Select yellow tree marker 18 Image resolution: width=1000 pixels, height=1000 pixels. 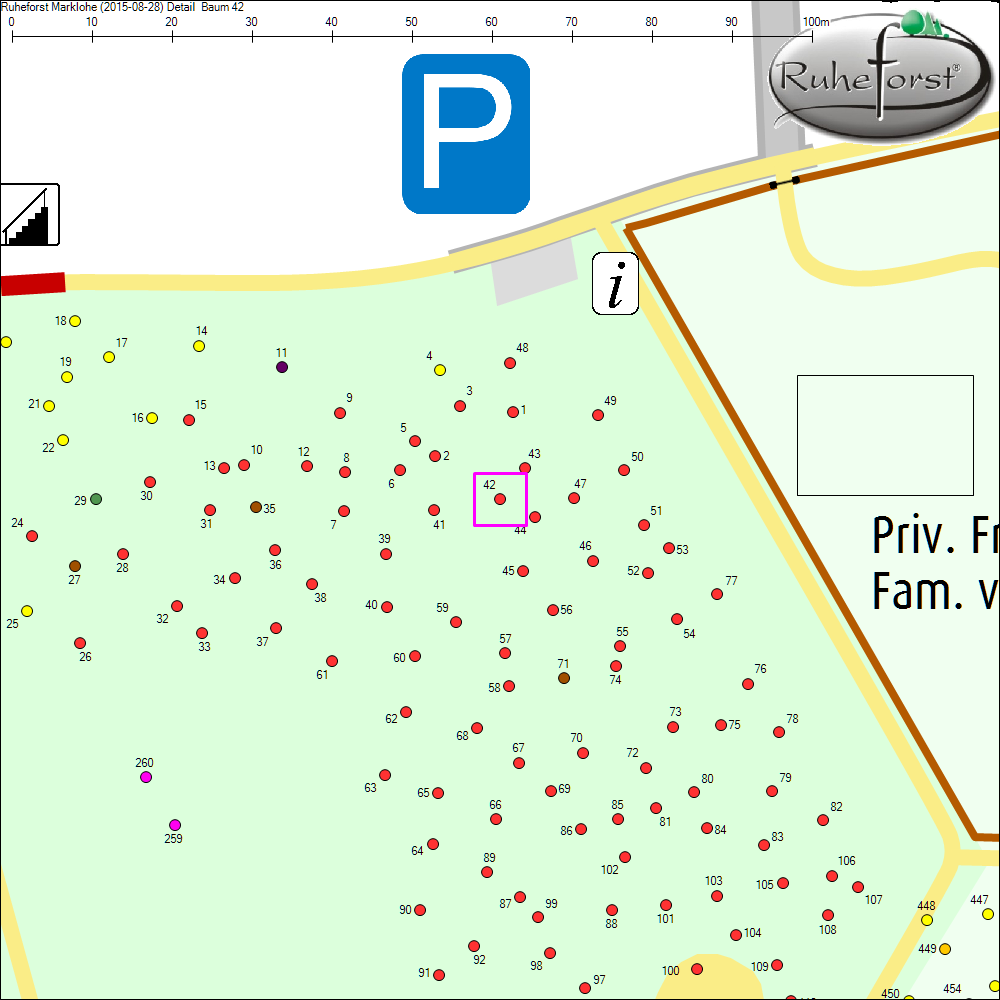[75, 321]
